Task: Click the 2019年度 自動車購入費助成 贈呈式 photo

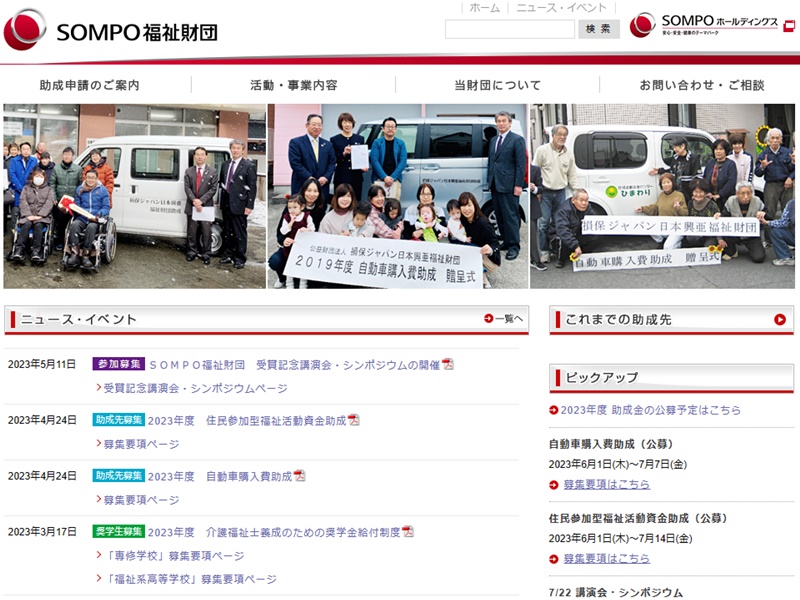Action: [398, 196]
